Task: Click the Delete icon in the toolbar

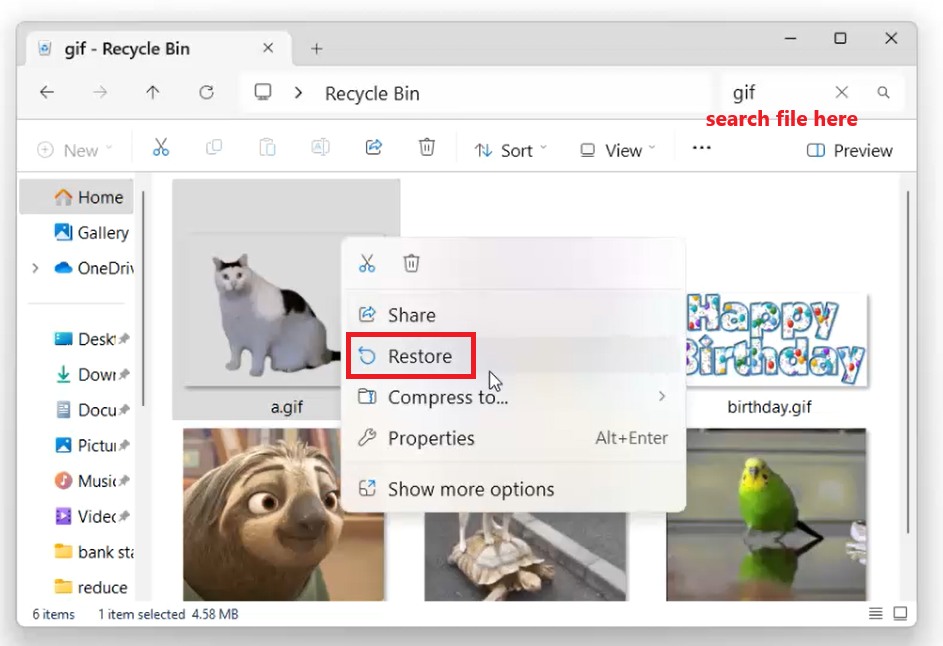Action: click(x=427, y=147)
